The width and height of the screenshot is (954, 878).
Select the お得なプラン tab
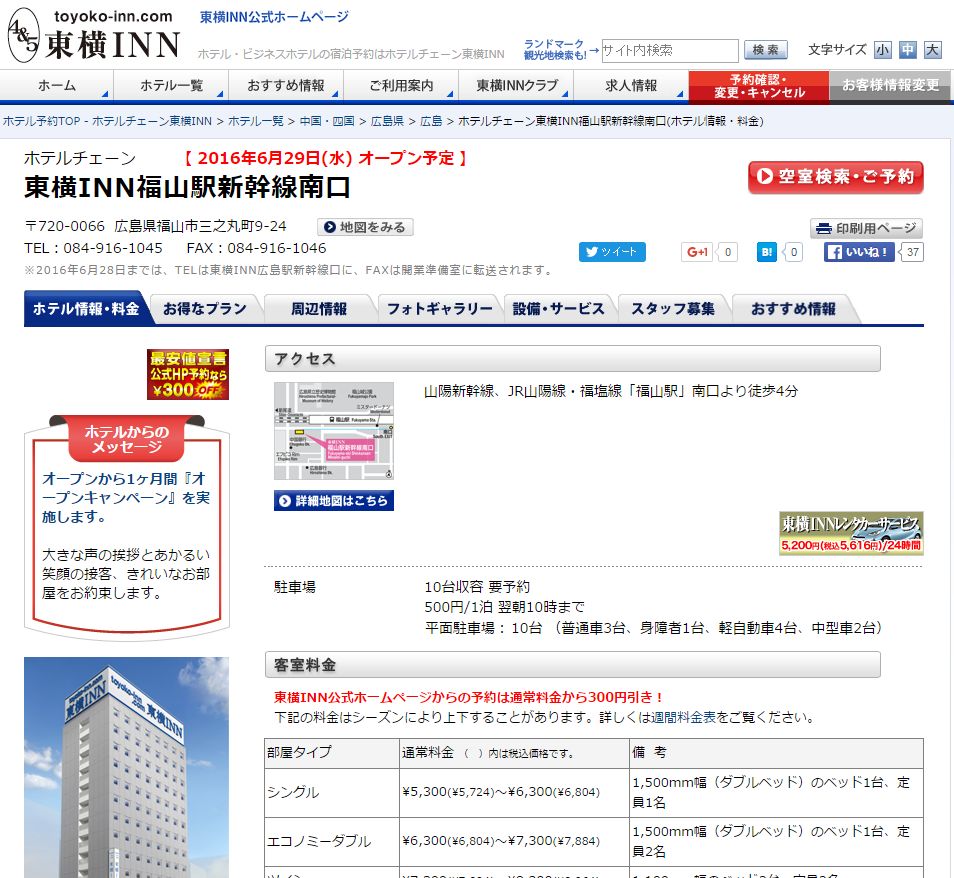(205, 308)
